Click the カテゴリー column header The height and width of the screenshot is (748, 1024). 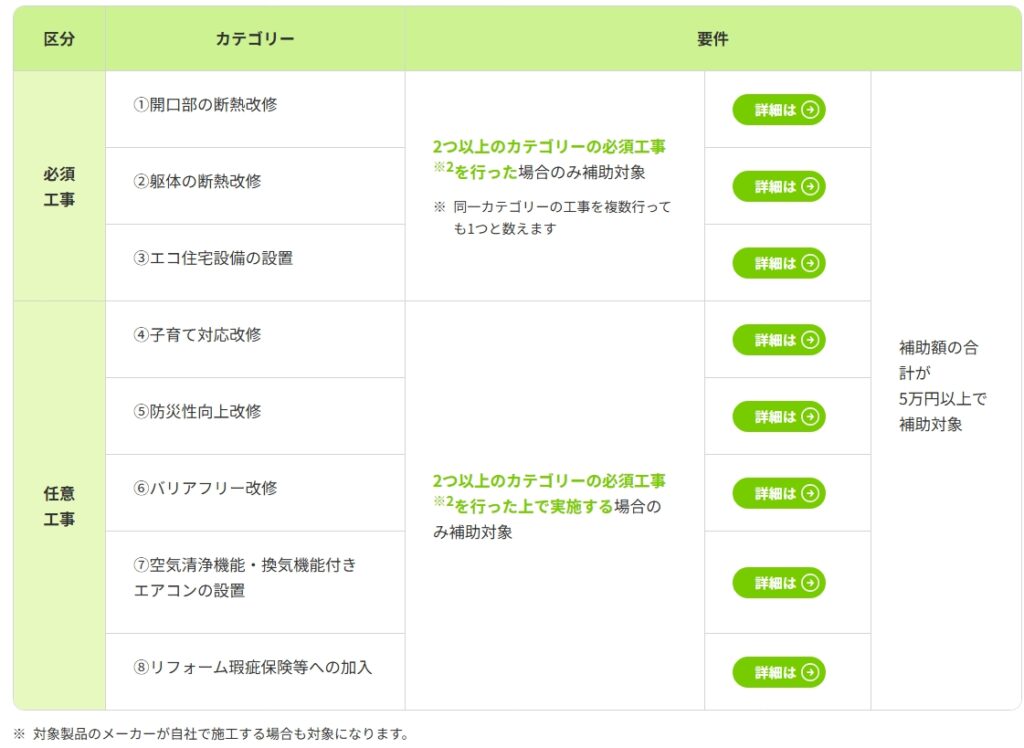coord(254,40)
